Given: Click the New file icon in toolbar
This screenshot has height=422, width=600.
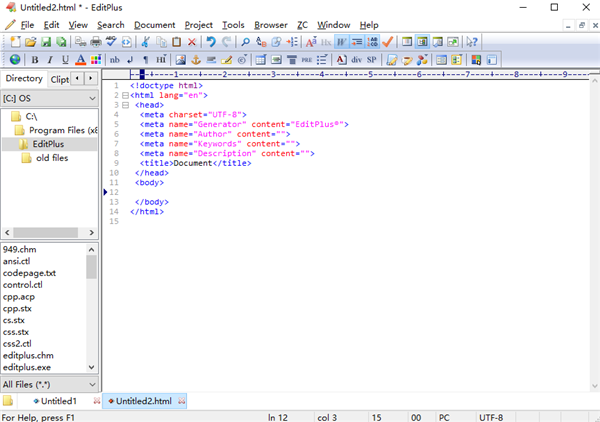Looking at the screenshot, I should click(x=16, y=42).
